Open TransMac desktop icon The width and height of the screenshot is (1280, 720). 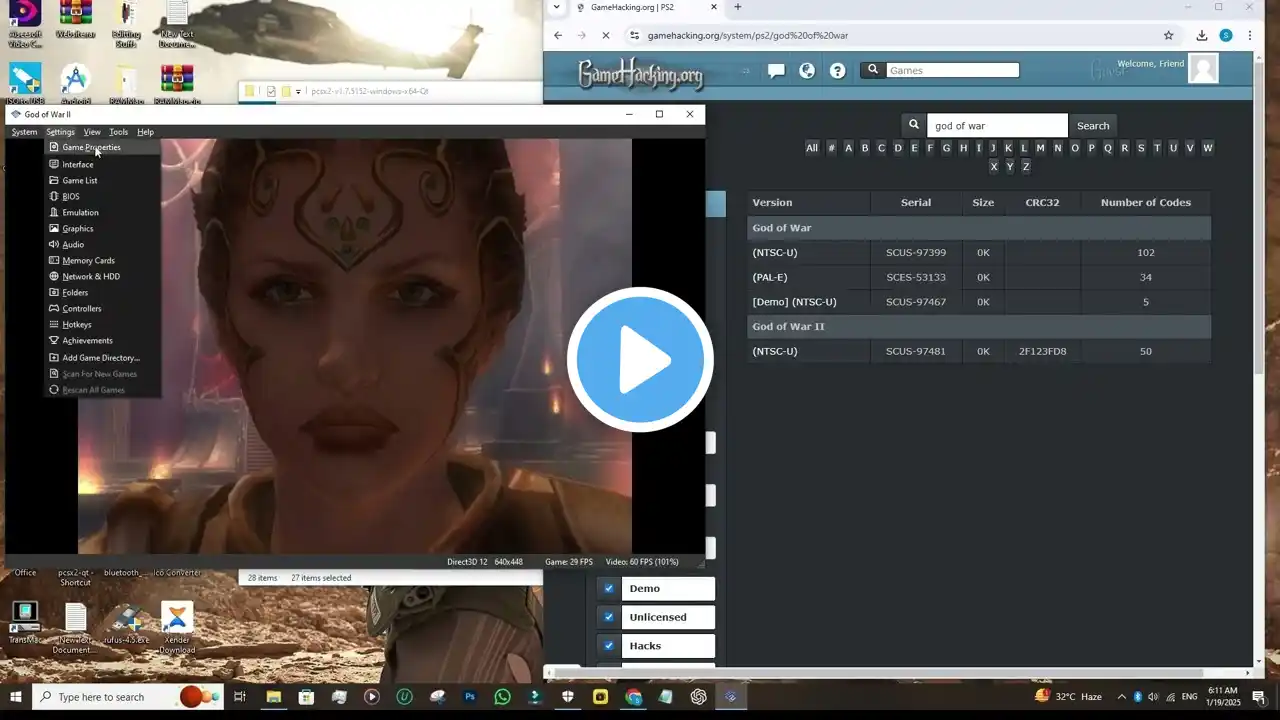click(x=25, y=623)
